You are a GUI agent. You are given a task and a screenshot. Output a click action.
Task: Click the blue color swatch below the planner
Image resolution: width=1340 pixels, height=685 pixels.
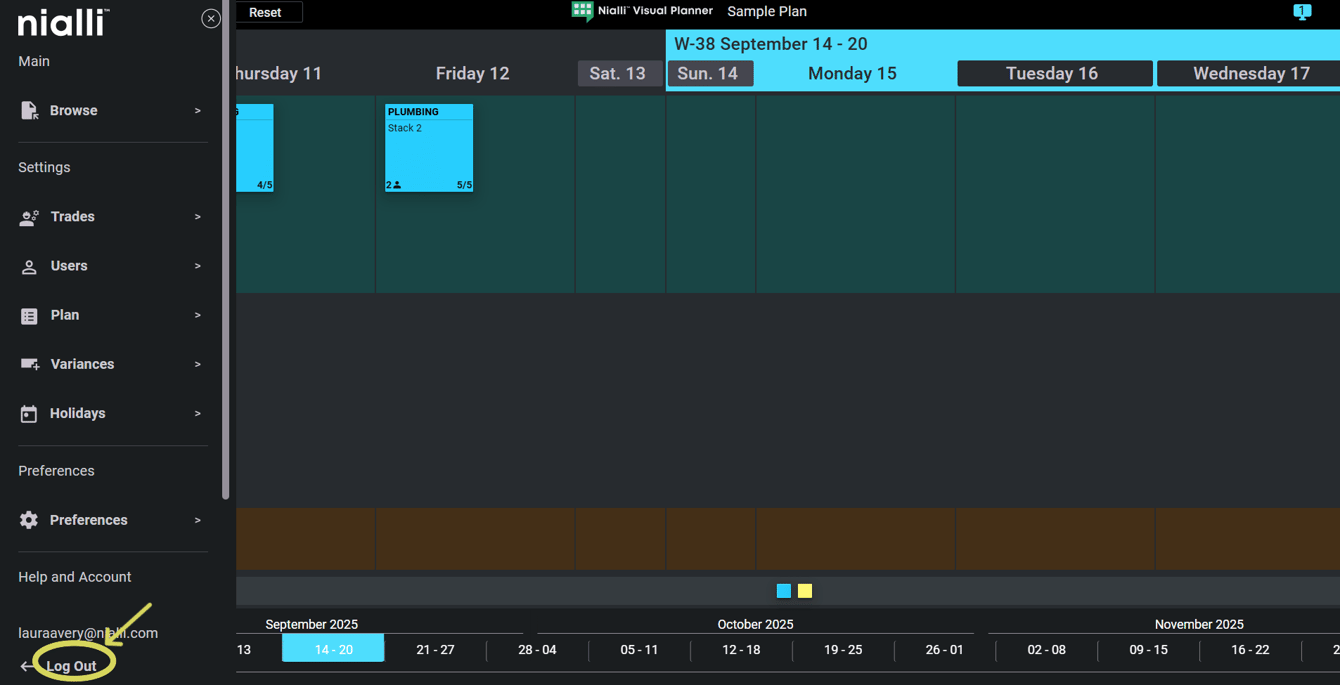click(x=784, y=591)
